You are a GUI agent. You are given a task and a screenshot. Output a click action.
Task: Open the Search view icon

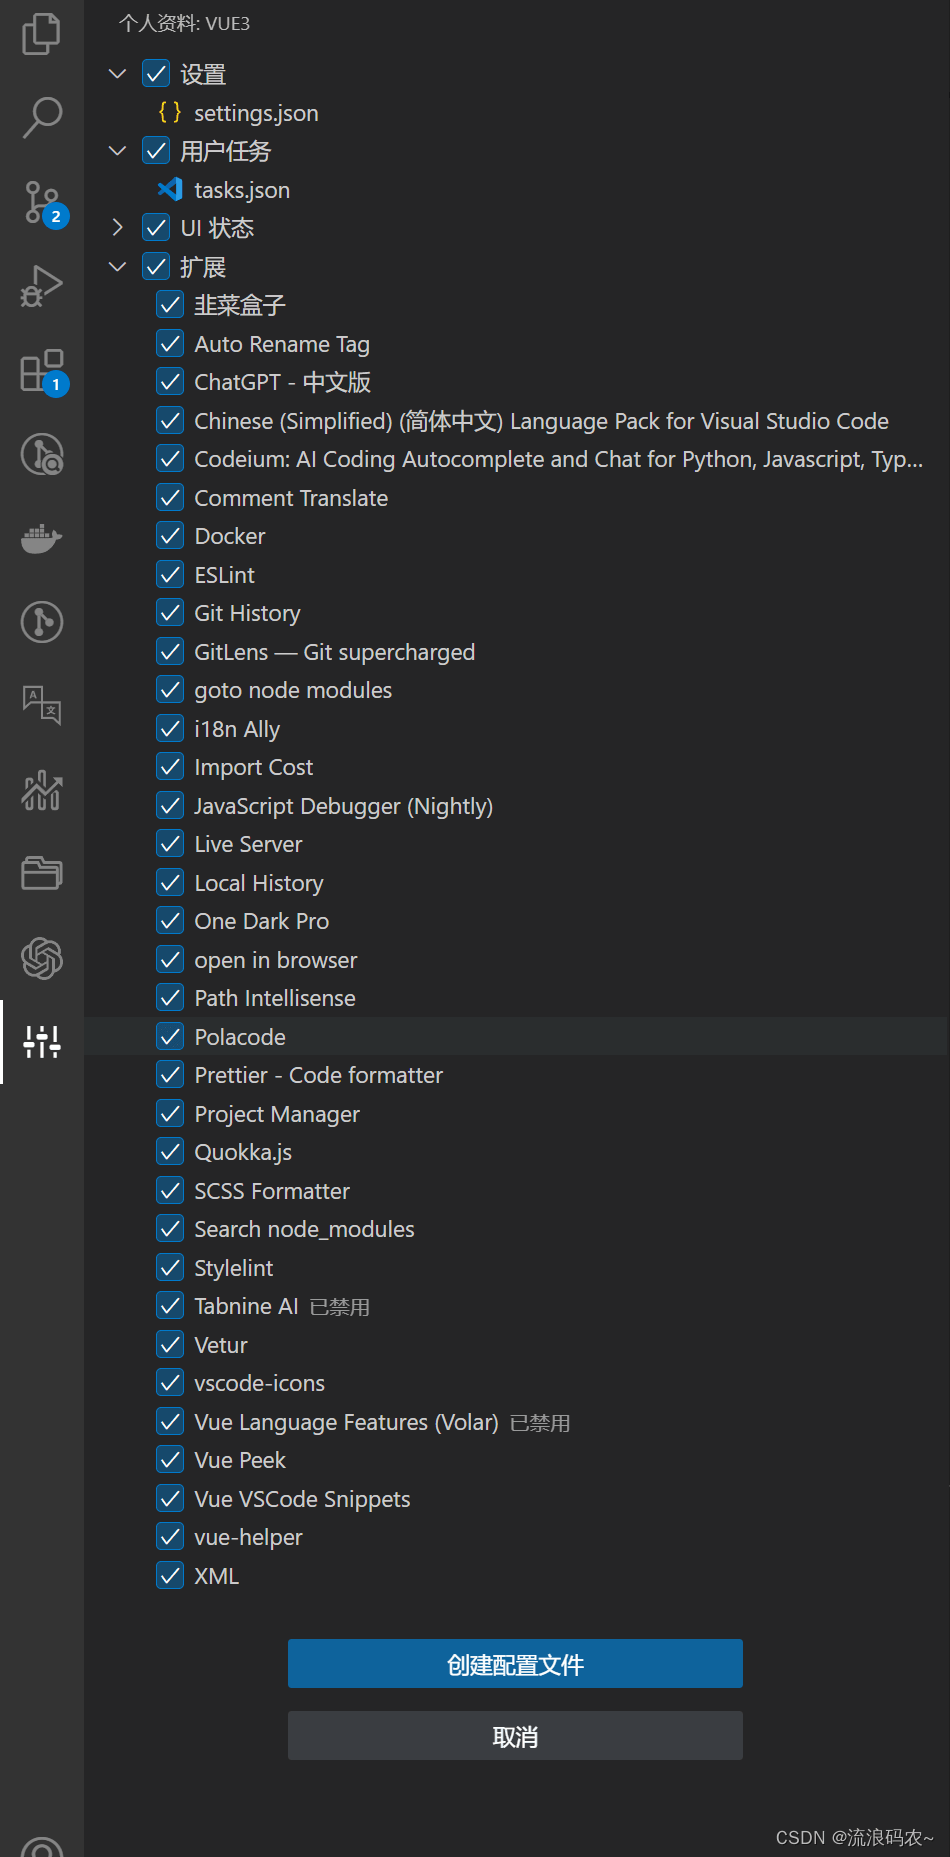[x=41, y=117]
